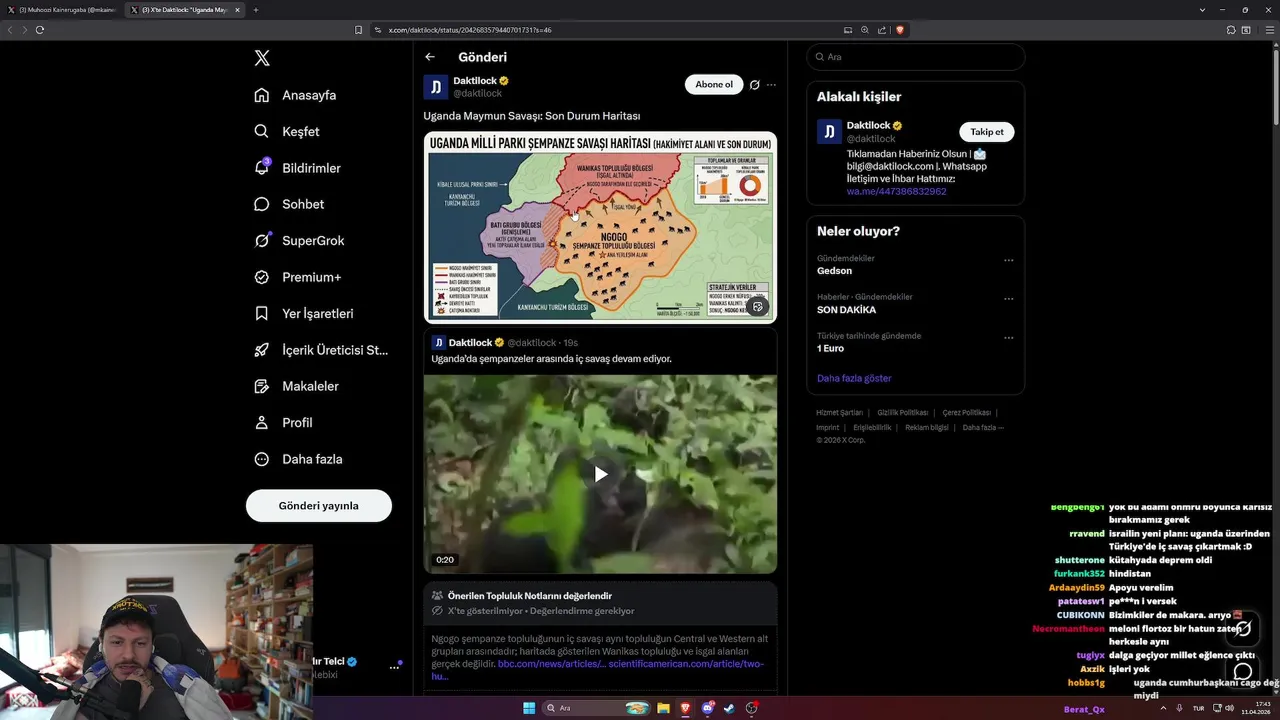Image resolution: width=1280 pixels, height=720 pixels.
Task: Open Gizlilik Politikası footer link
Action: pos(903,413)
